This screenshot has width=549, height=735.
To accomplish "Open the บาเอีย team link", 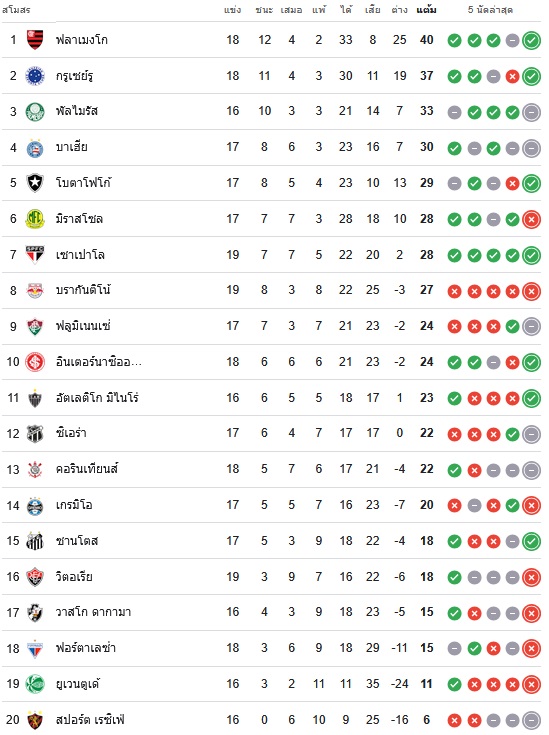I will coord(72,147).
